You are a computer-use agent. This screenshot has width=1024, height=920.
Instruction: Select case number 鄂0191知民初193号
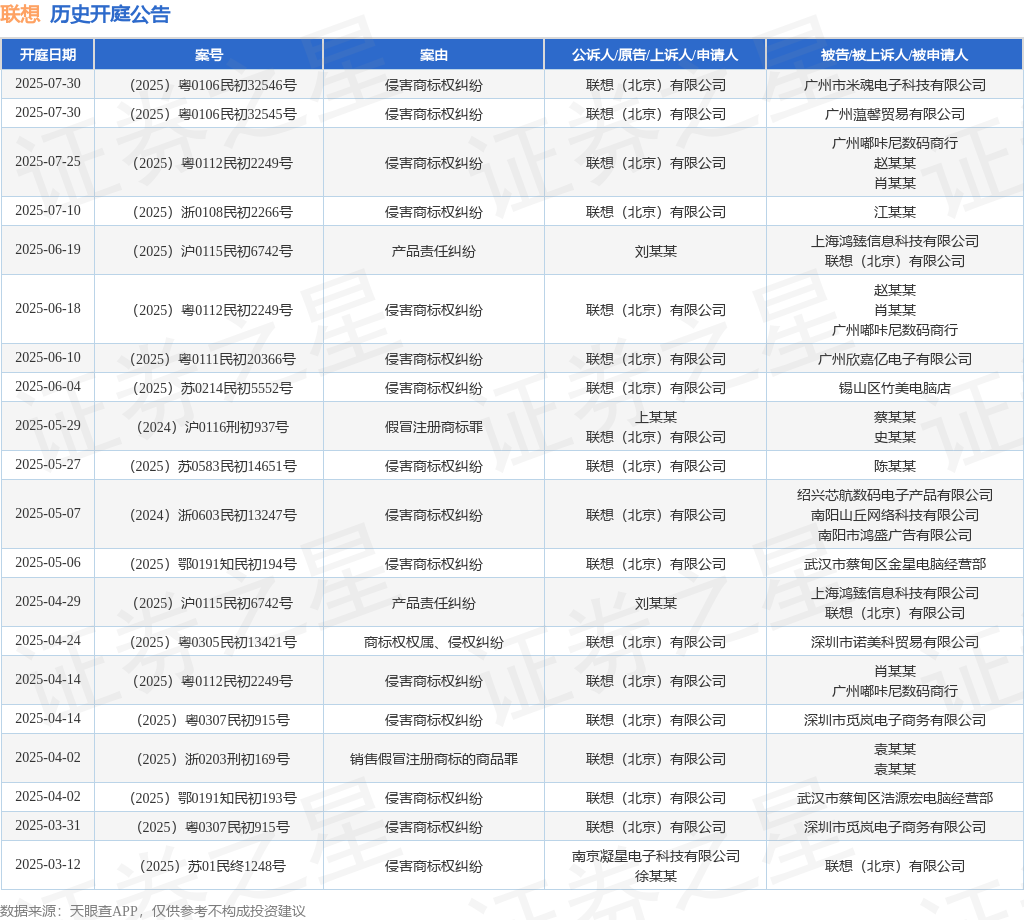point(213,799)
